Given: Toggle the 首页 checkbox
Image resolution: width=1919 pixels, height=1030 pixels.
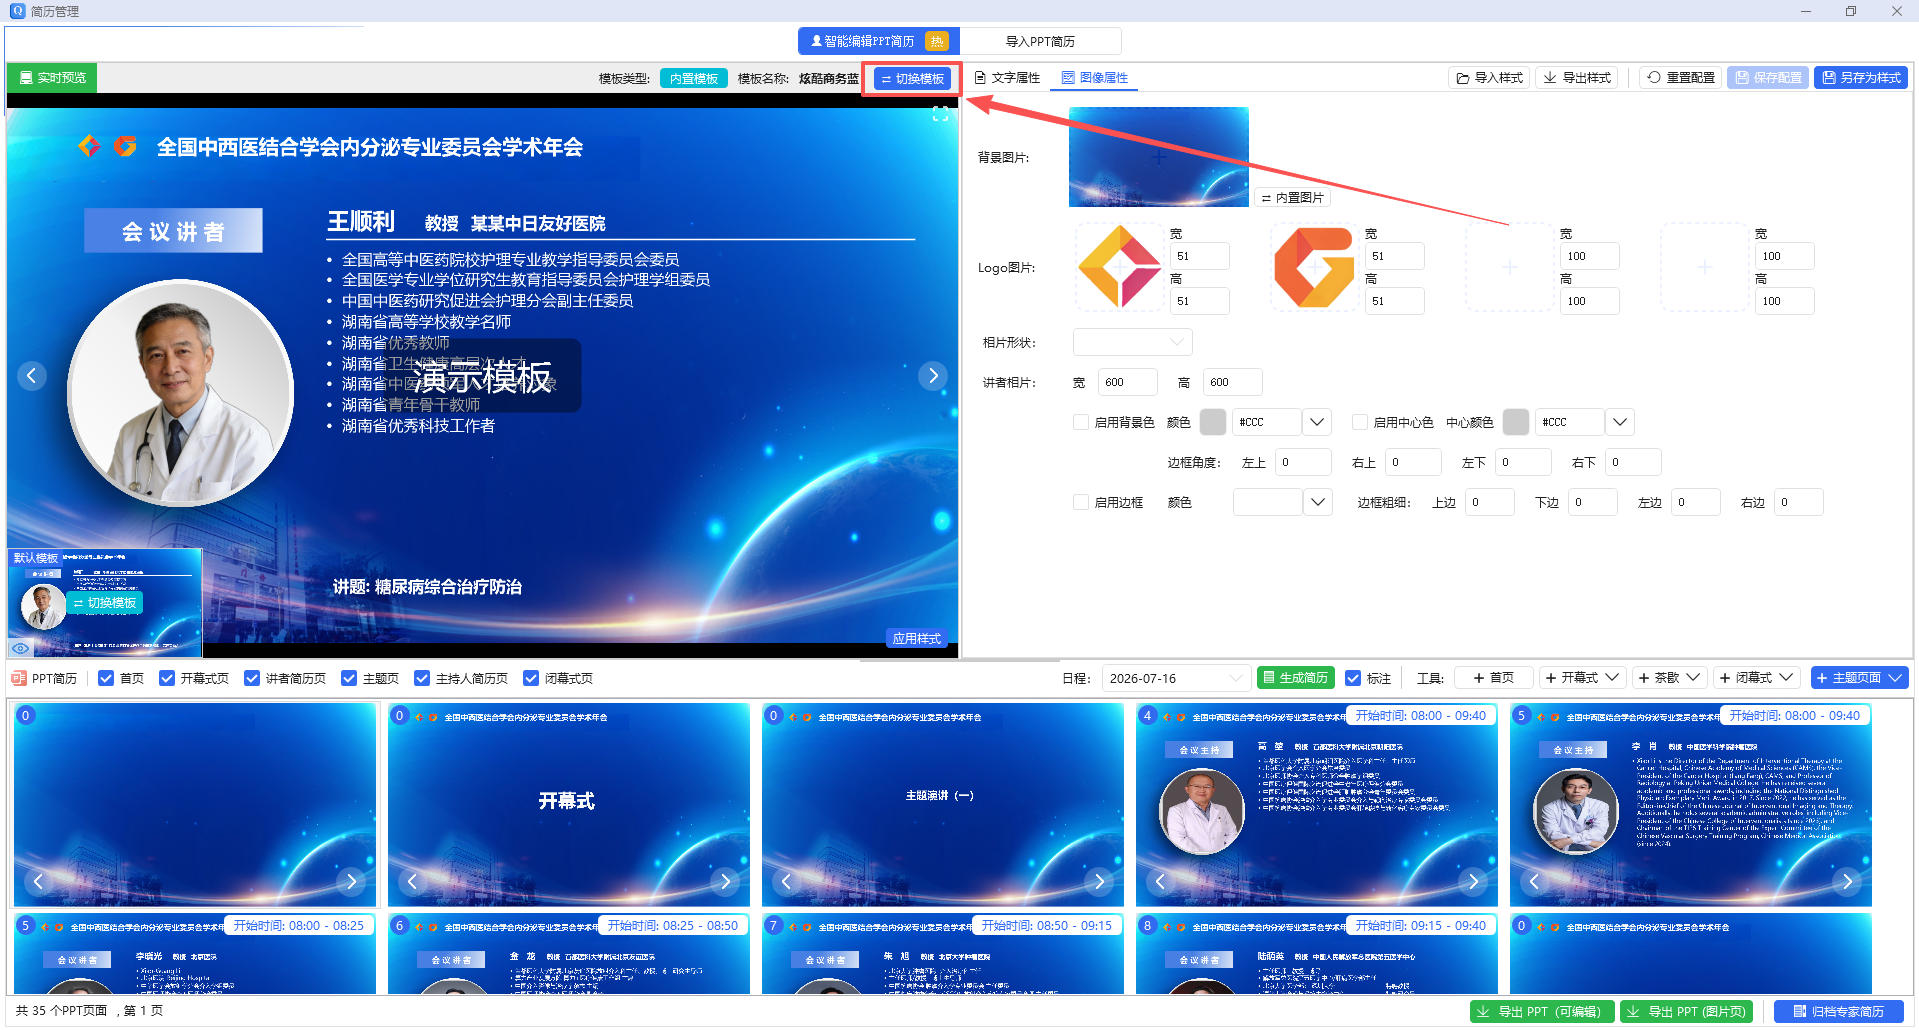Looking at the screenshot, I should pos(106,678).
